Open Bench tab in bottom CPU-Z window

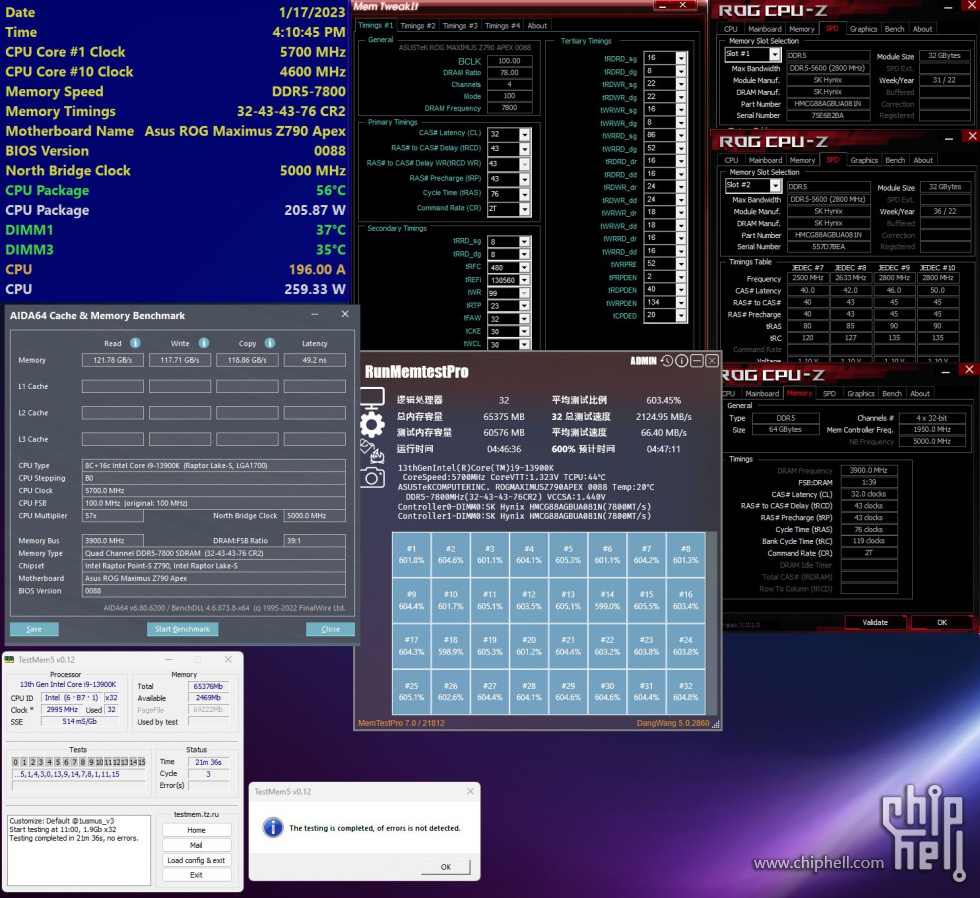(x=891, y=393)
